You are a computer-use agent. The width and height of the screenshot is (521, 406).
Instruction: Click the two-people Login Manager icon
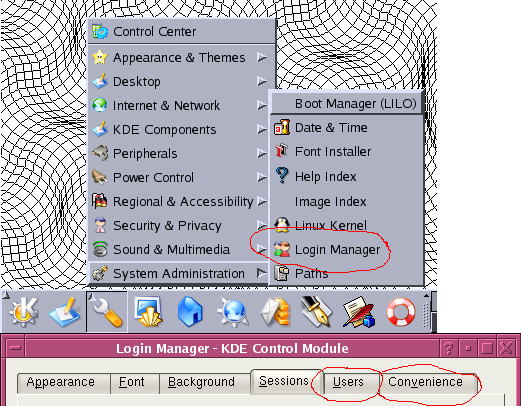[282, 249]
